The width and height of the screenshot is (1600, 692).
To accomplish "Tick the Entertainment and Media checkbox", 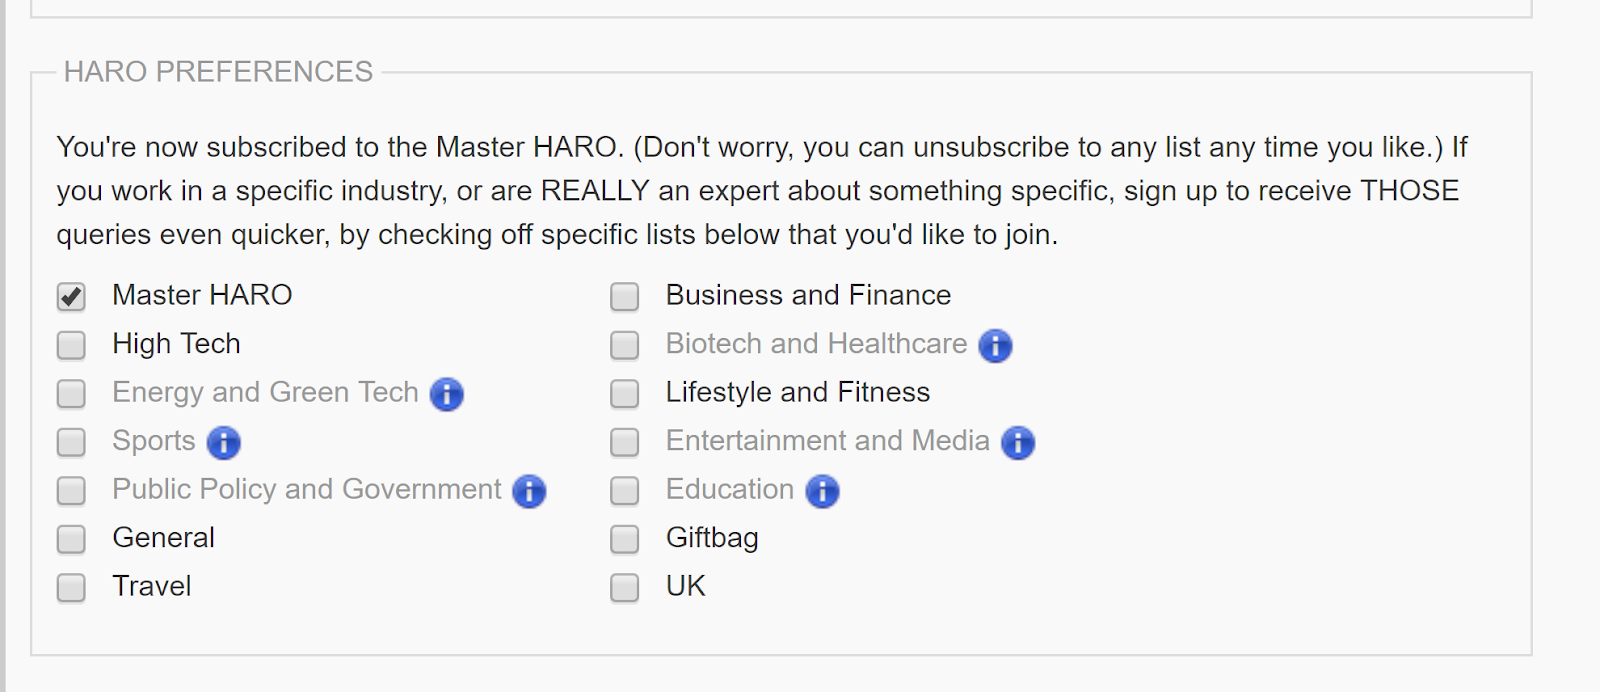I will (625, 442).
